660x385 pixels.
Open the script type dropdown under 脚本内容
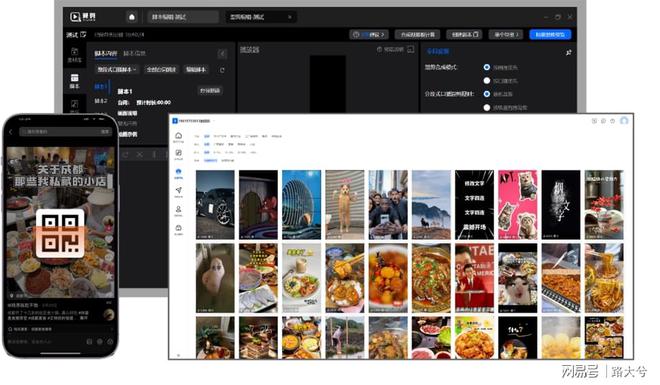coord(117,69)
